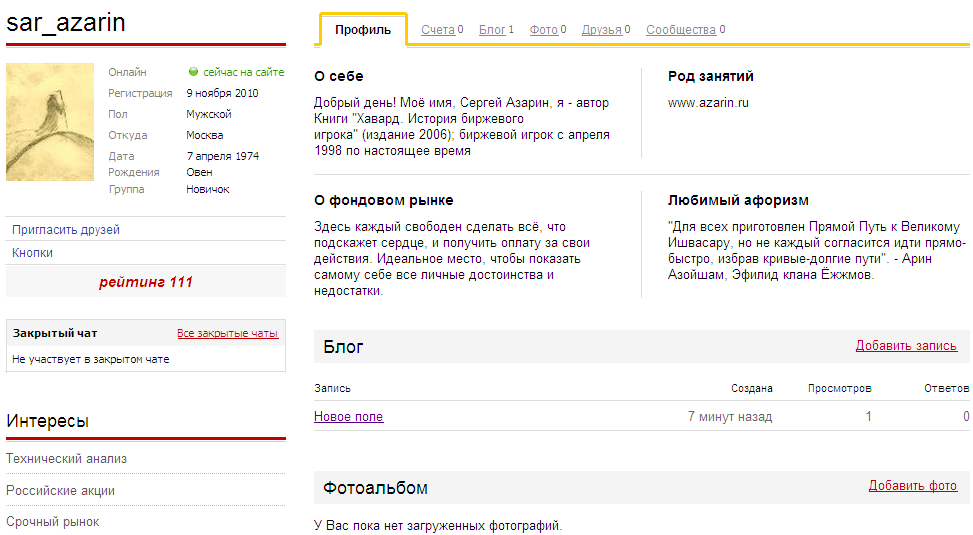The width and height of the screenshot is (973, 535).
Task: Click Добавить запись in the blog section
Action: coord(906,346)
